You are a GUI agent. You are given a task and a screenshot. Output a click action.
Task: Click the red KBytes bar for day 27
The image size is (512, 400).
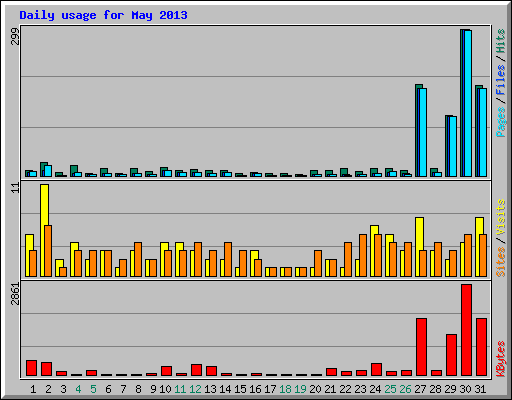pyautogui.click(x=421, y=347)
